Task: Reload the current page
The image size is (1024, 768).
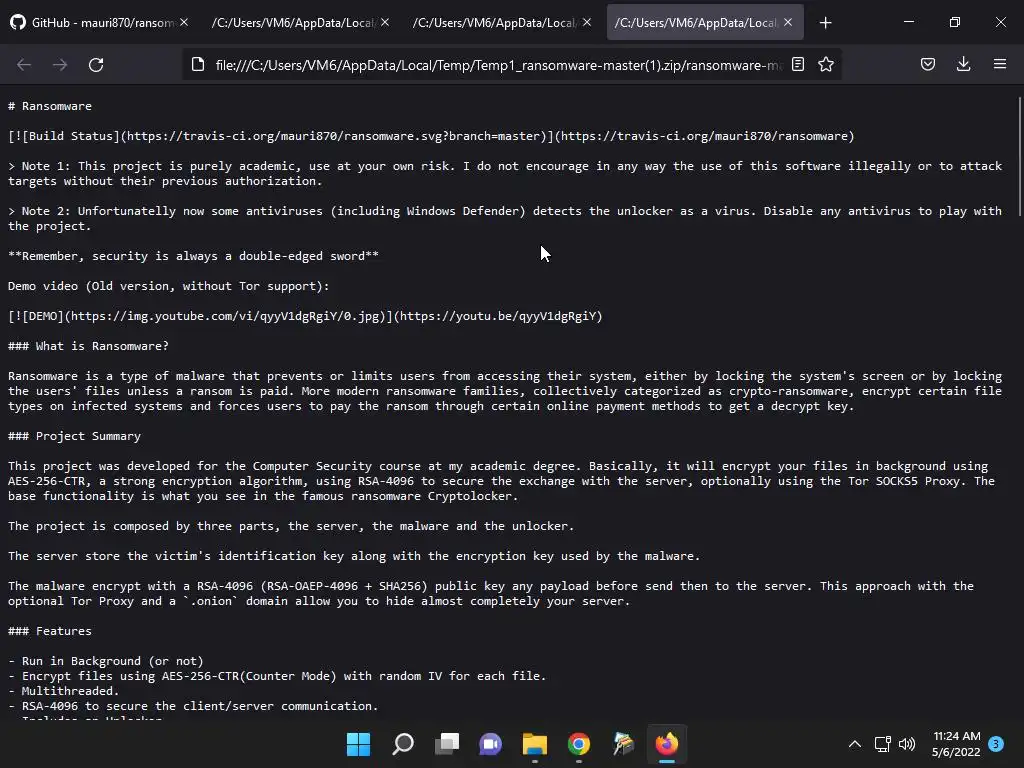Action: coord(96,65)
